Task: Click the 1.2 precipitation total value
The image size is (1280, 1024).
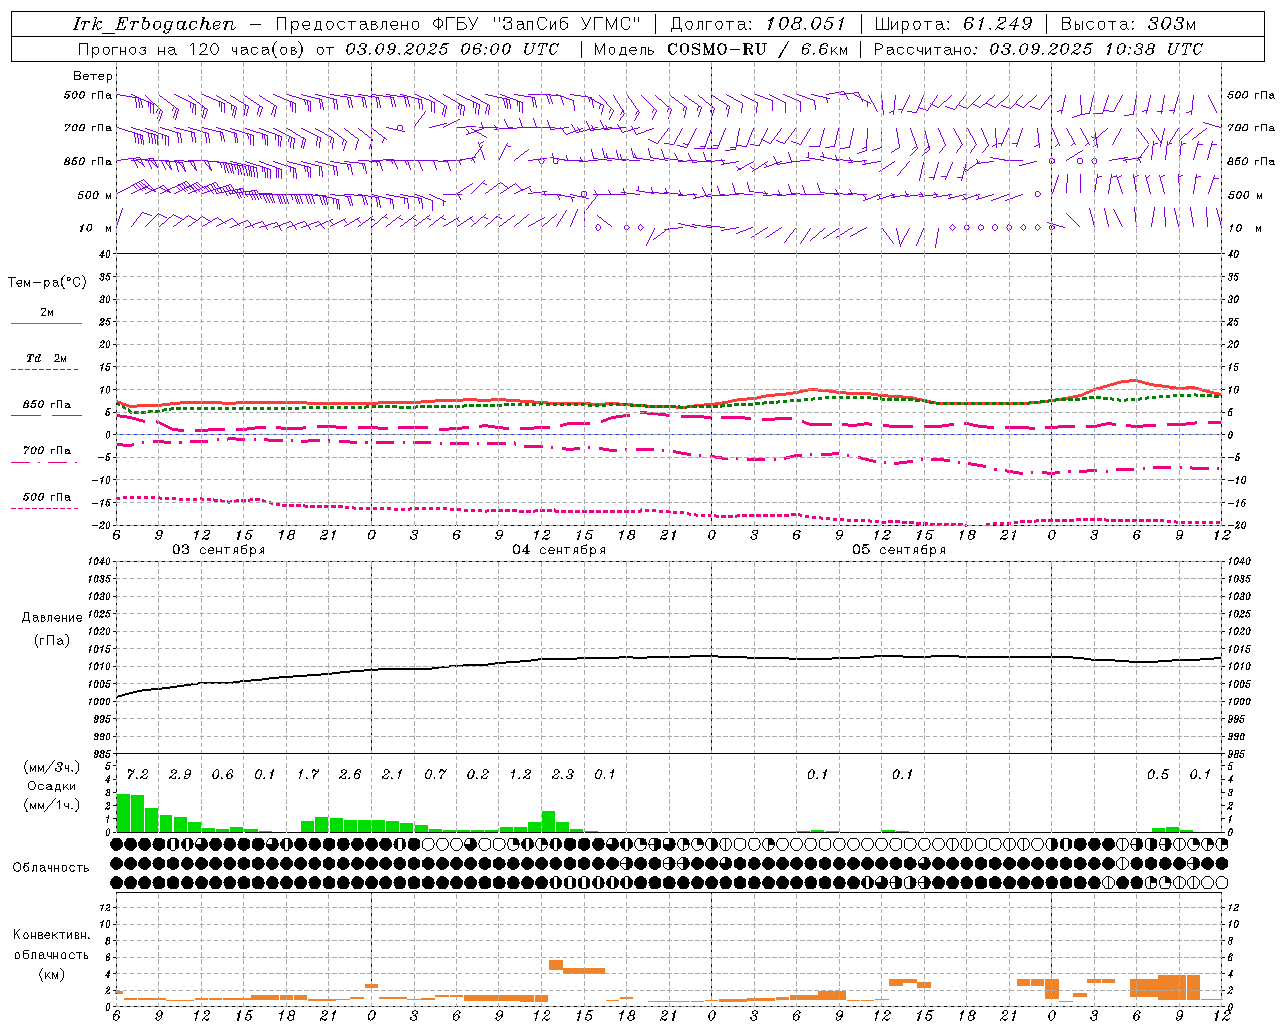Action: (x=520, y=775)
